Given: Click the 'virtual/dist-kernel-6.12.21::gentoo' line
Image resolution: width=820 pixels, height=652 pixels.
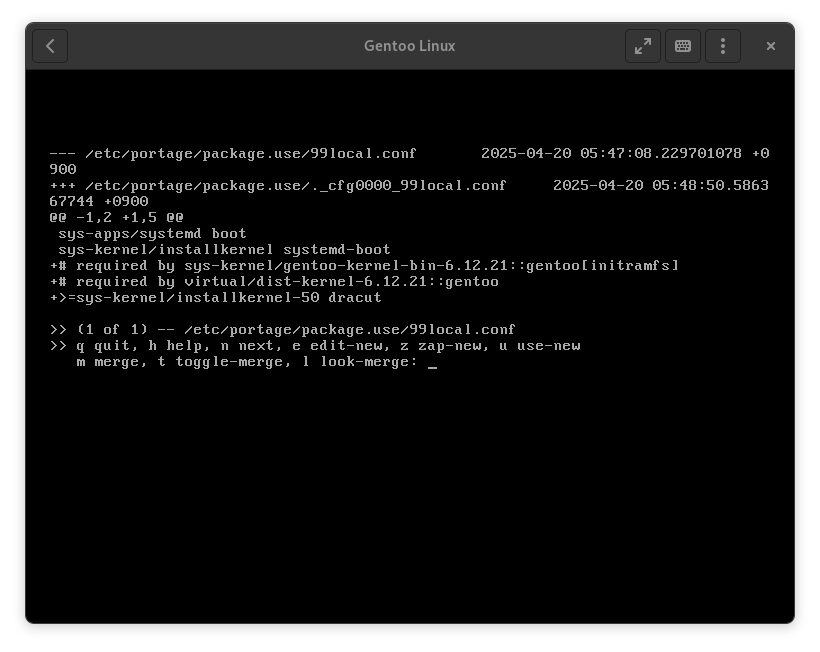Looking at the screenshot, I should tap(274, 282).
